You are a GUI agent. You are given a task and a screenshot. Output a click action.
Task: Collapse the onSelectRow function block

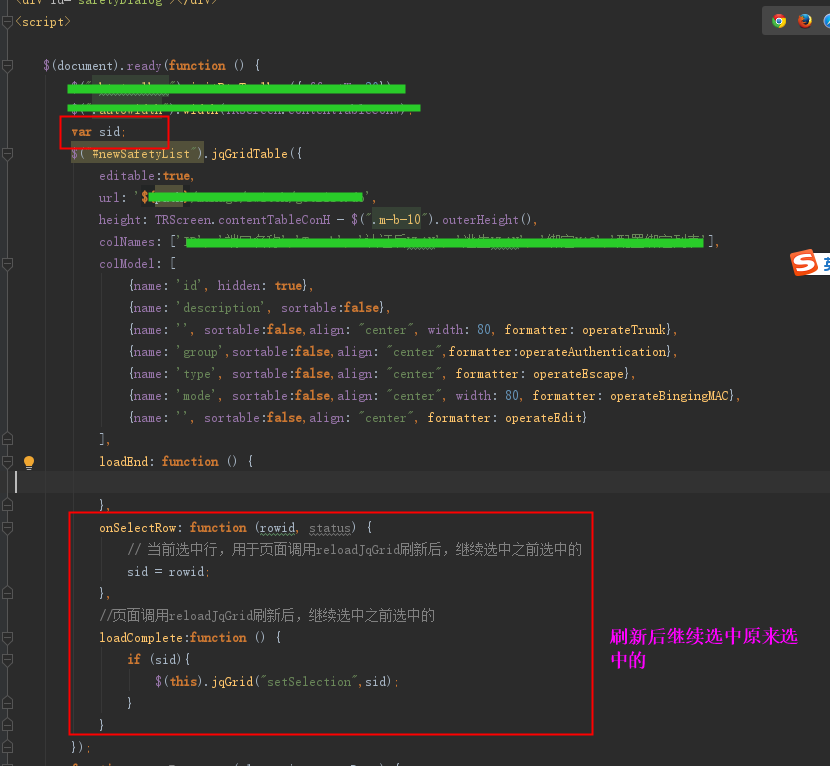click(7, 527)
